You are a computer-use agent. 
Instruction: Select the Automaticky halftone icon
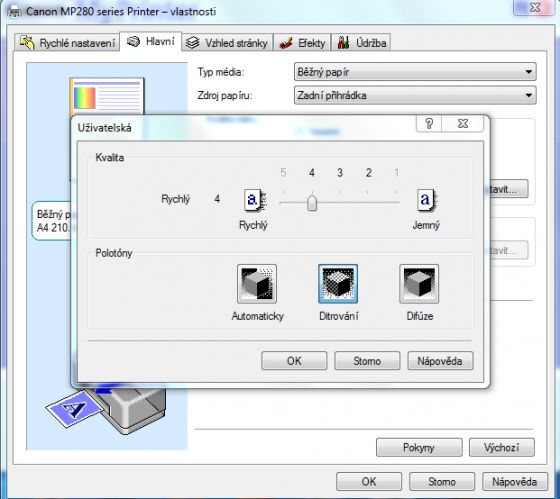point(257,284)
